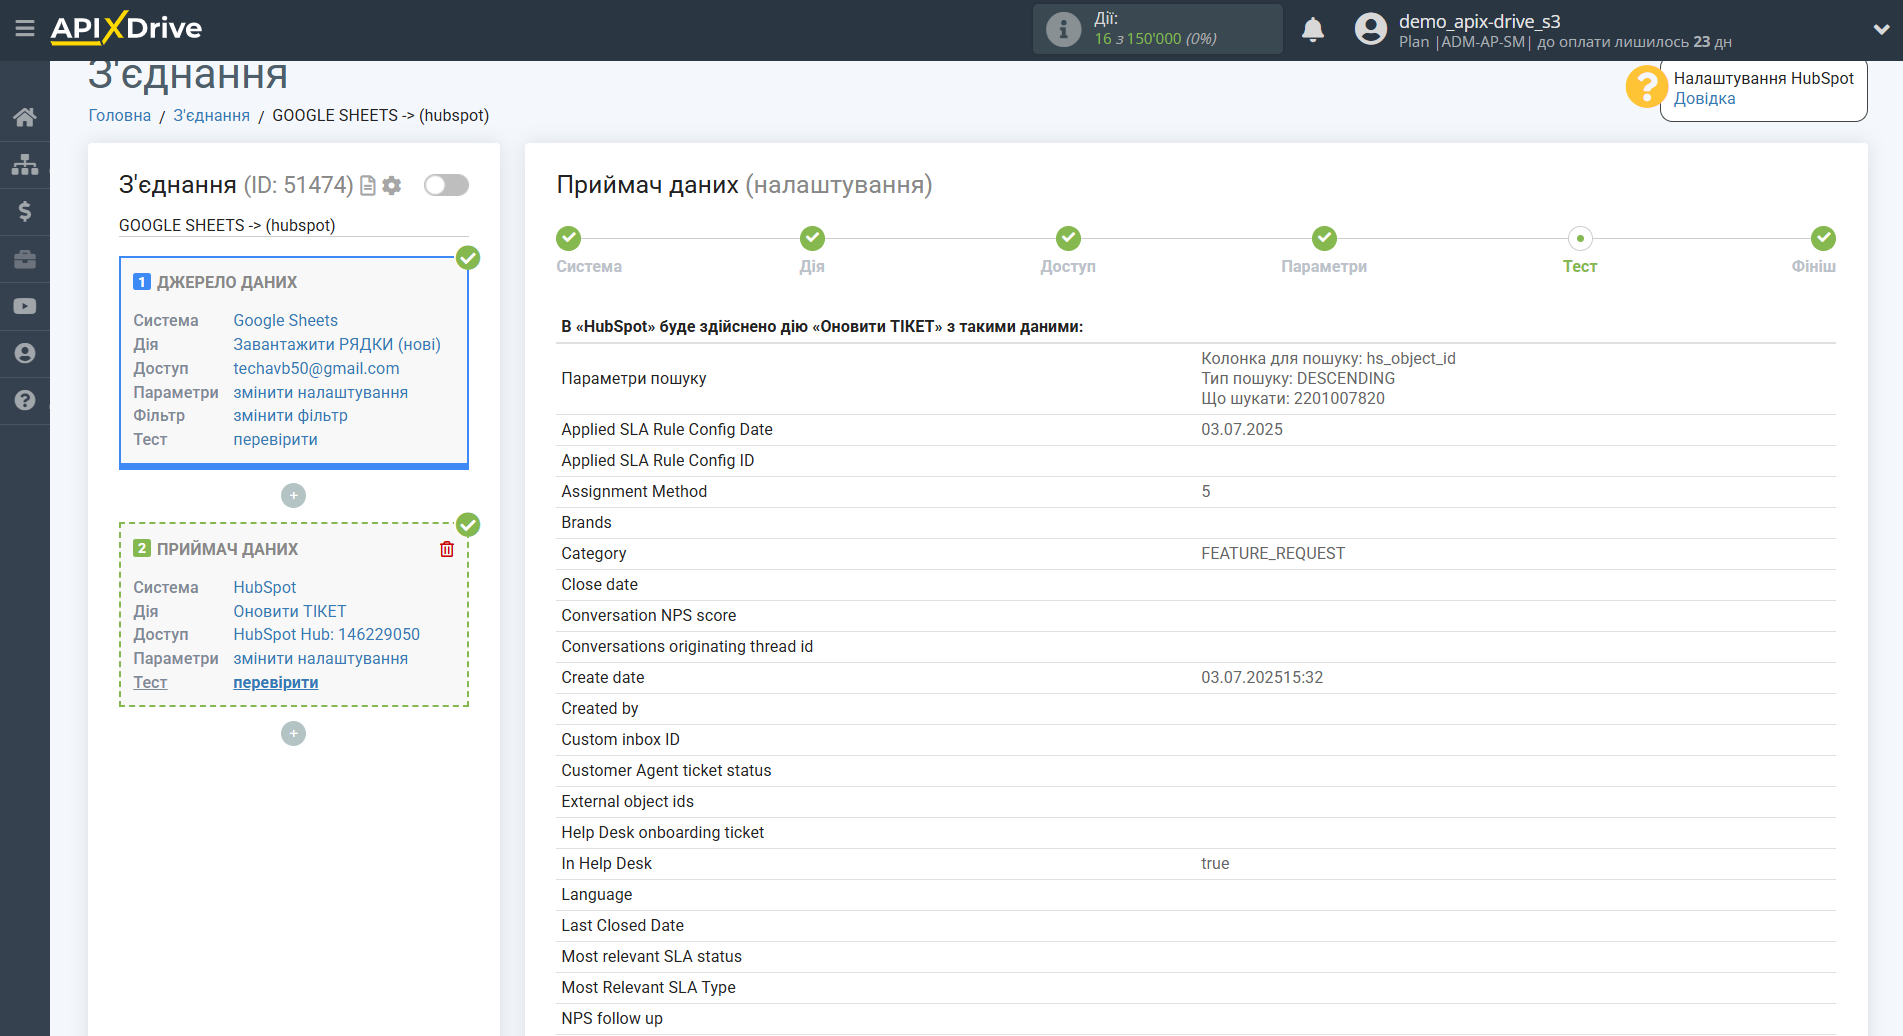Select the In Help Desk true value
Image resolution: width=1903 pixels, height=1036 pixels.
coord(1215,863)
